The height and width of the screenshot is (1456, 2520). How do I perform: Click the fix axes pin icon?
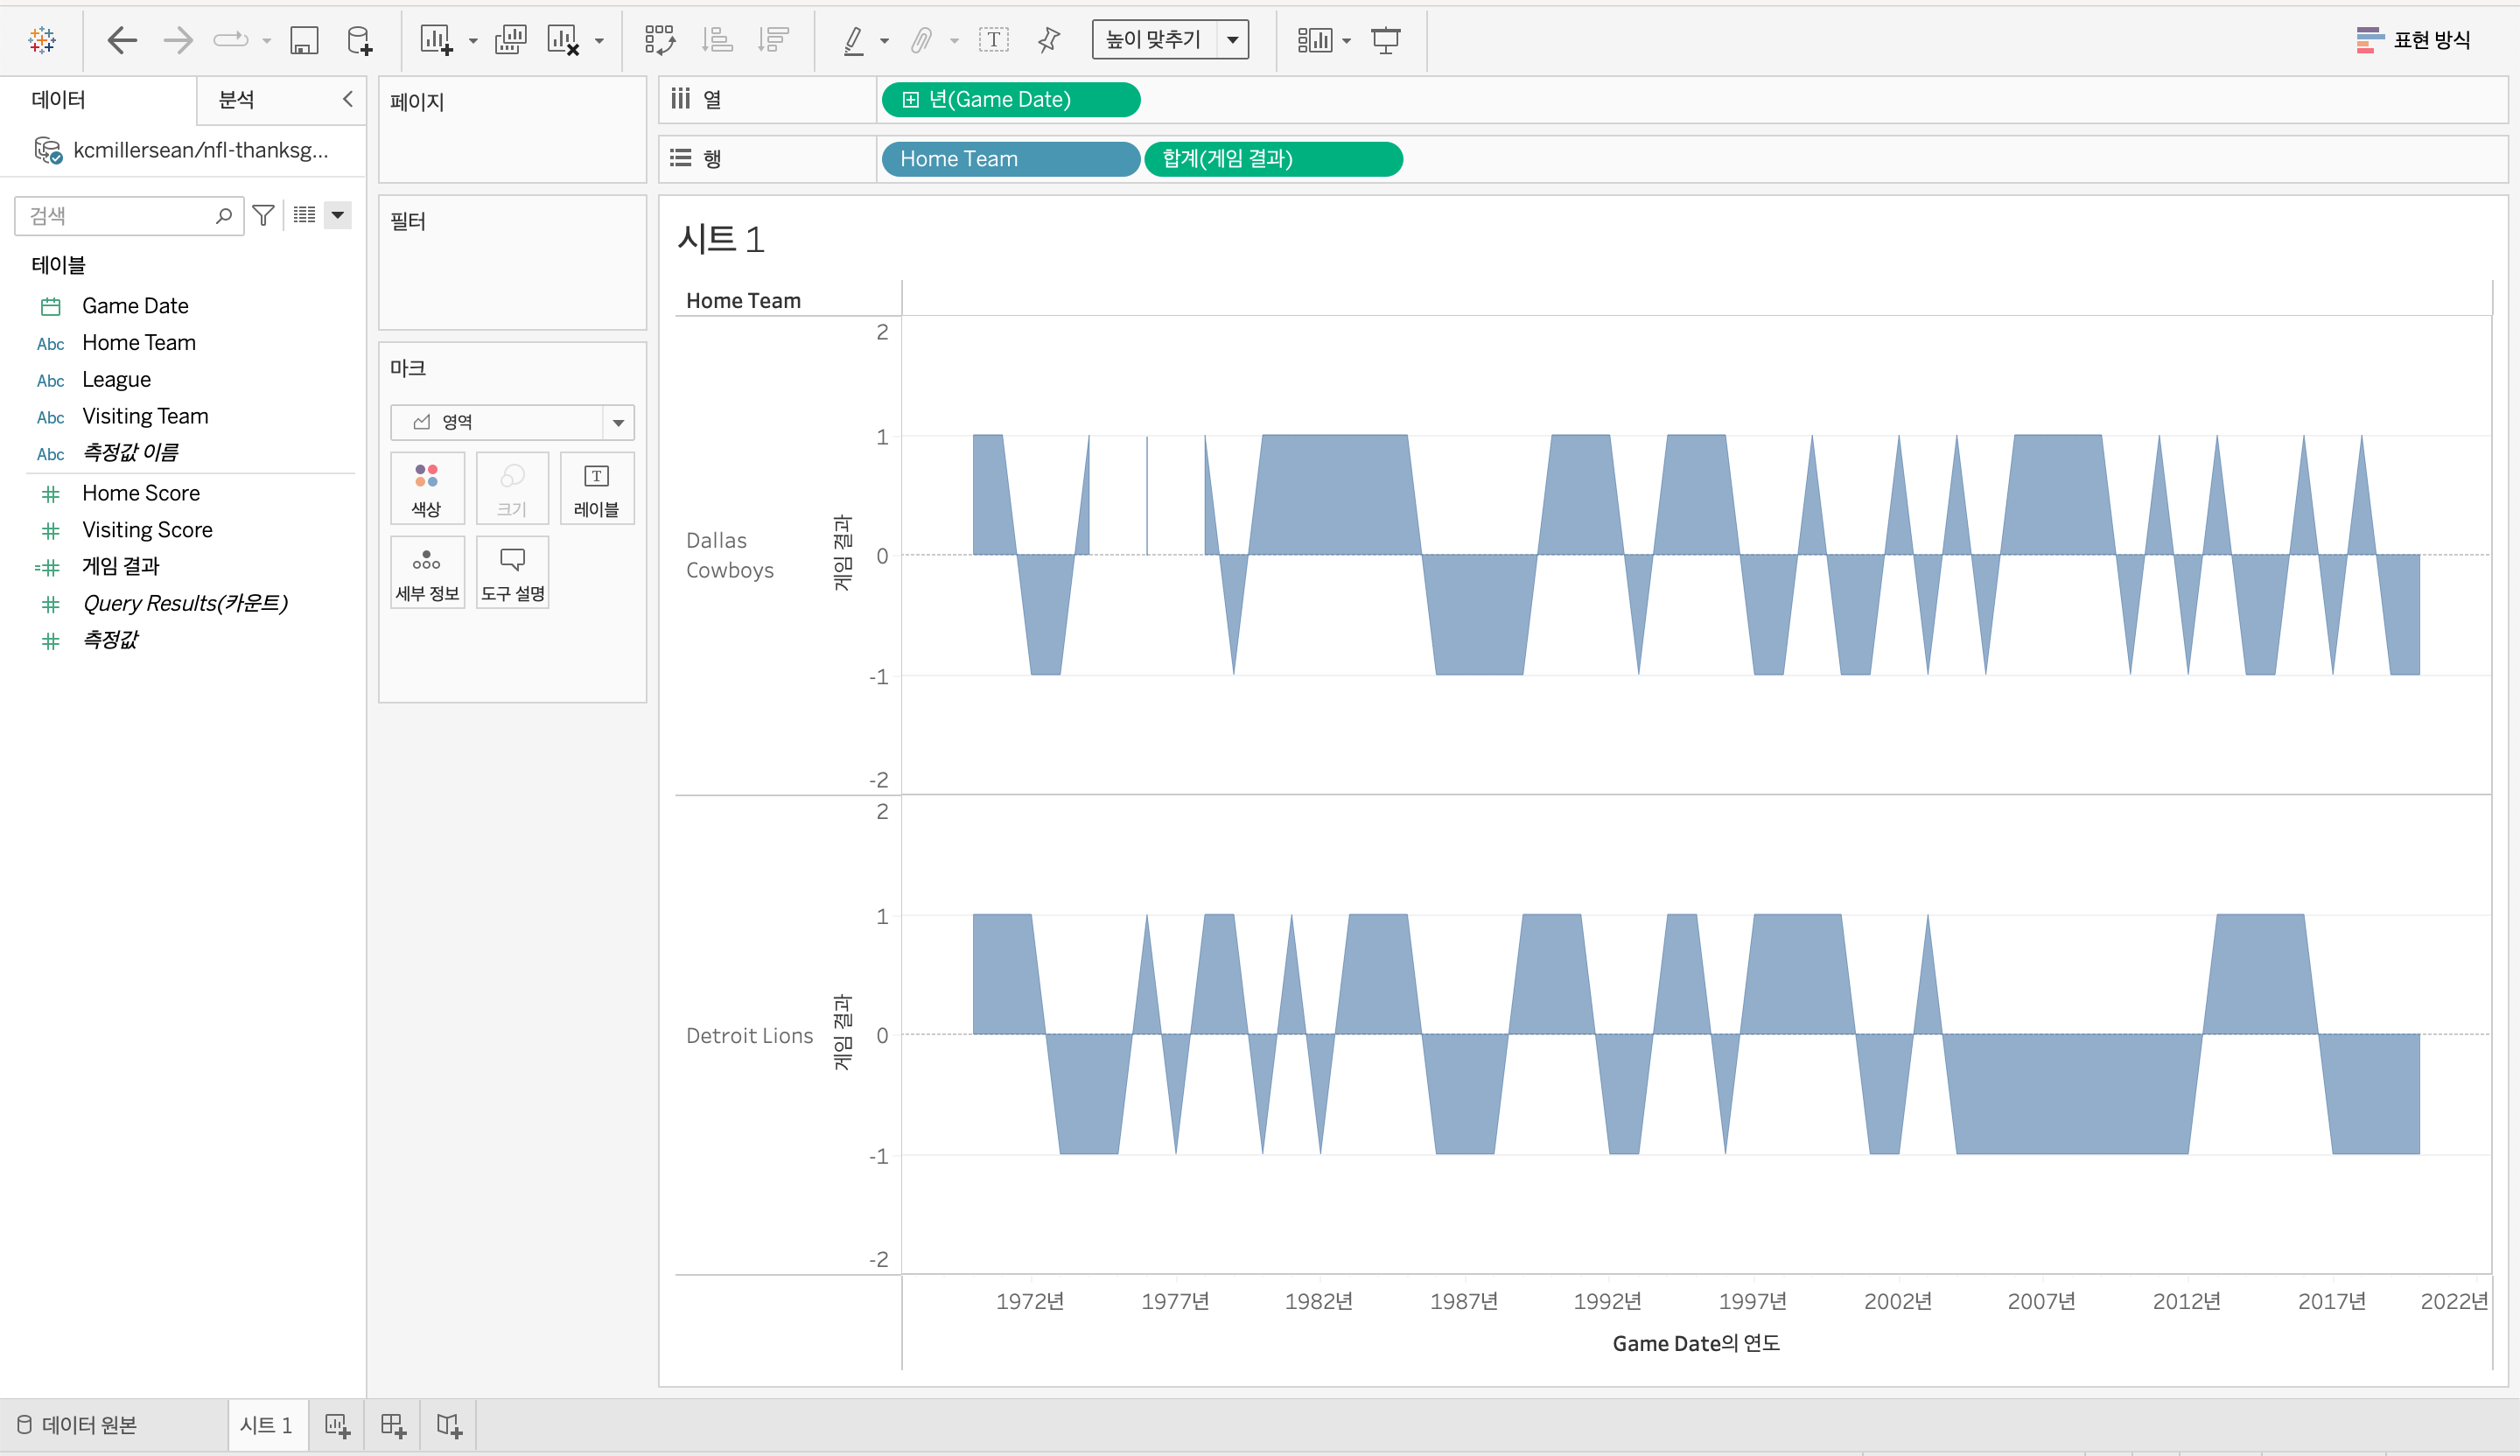coord(1048,40)
